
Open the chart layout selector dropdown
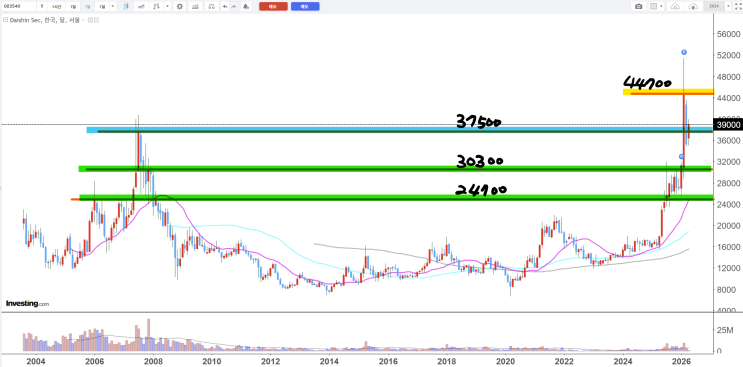coord(656,6)
